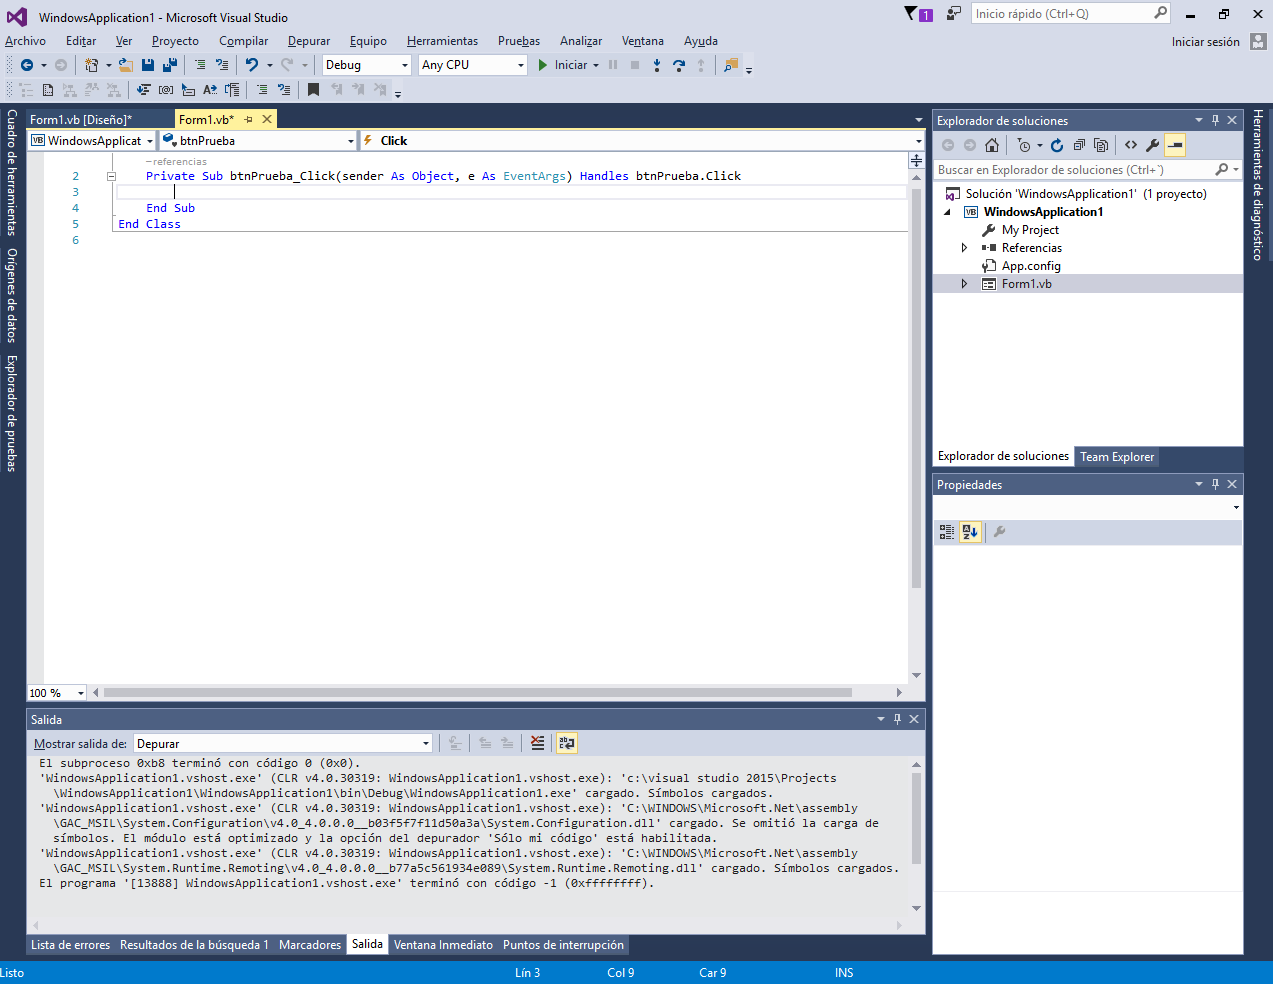Expand the Referencias node
Screen dimensions: 1273x984
962,247
